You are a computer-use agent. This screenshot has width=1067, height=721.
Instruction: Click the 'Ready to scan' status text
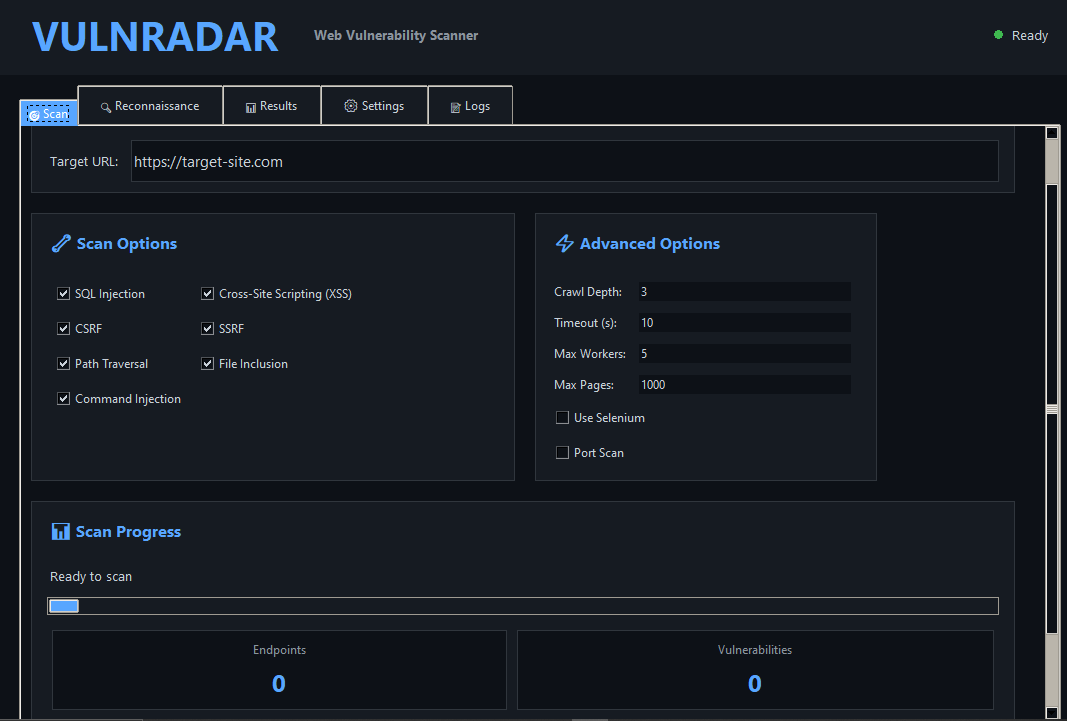click(x=91, y=576)
